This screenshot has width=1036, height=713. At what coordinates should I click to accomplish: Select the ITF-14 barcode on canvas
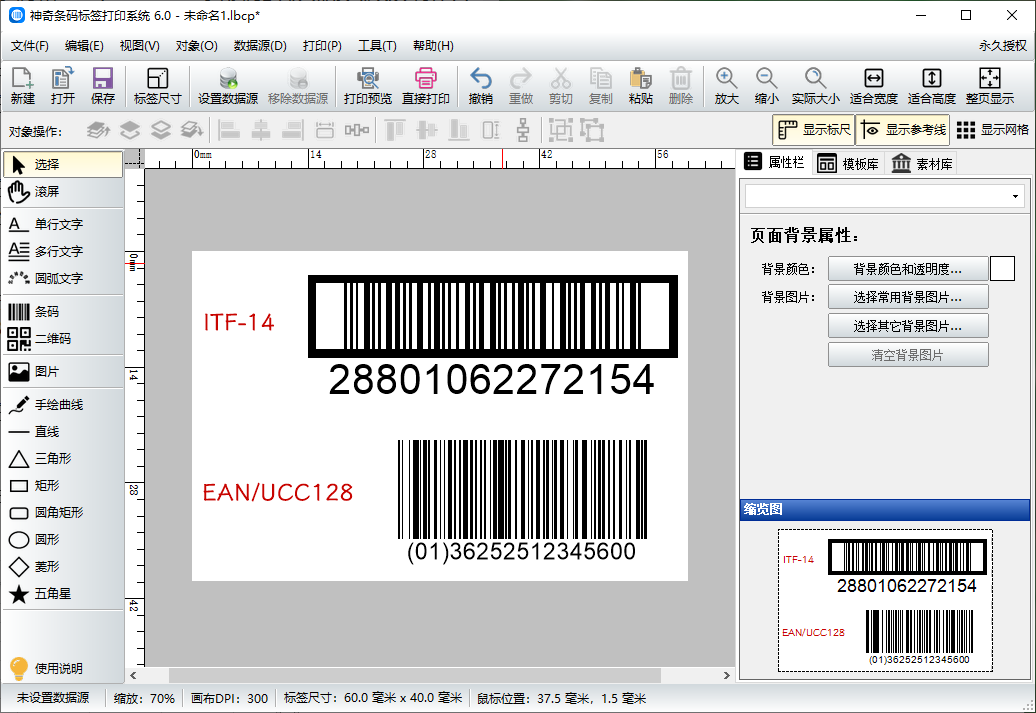click(x=493, y=336)
